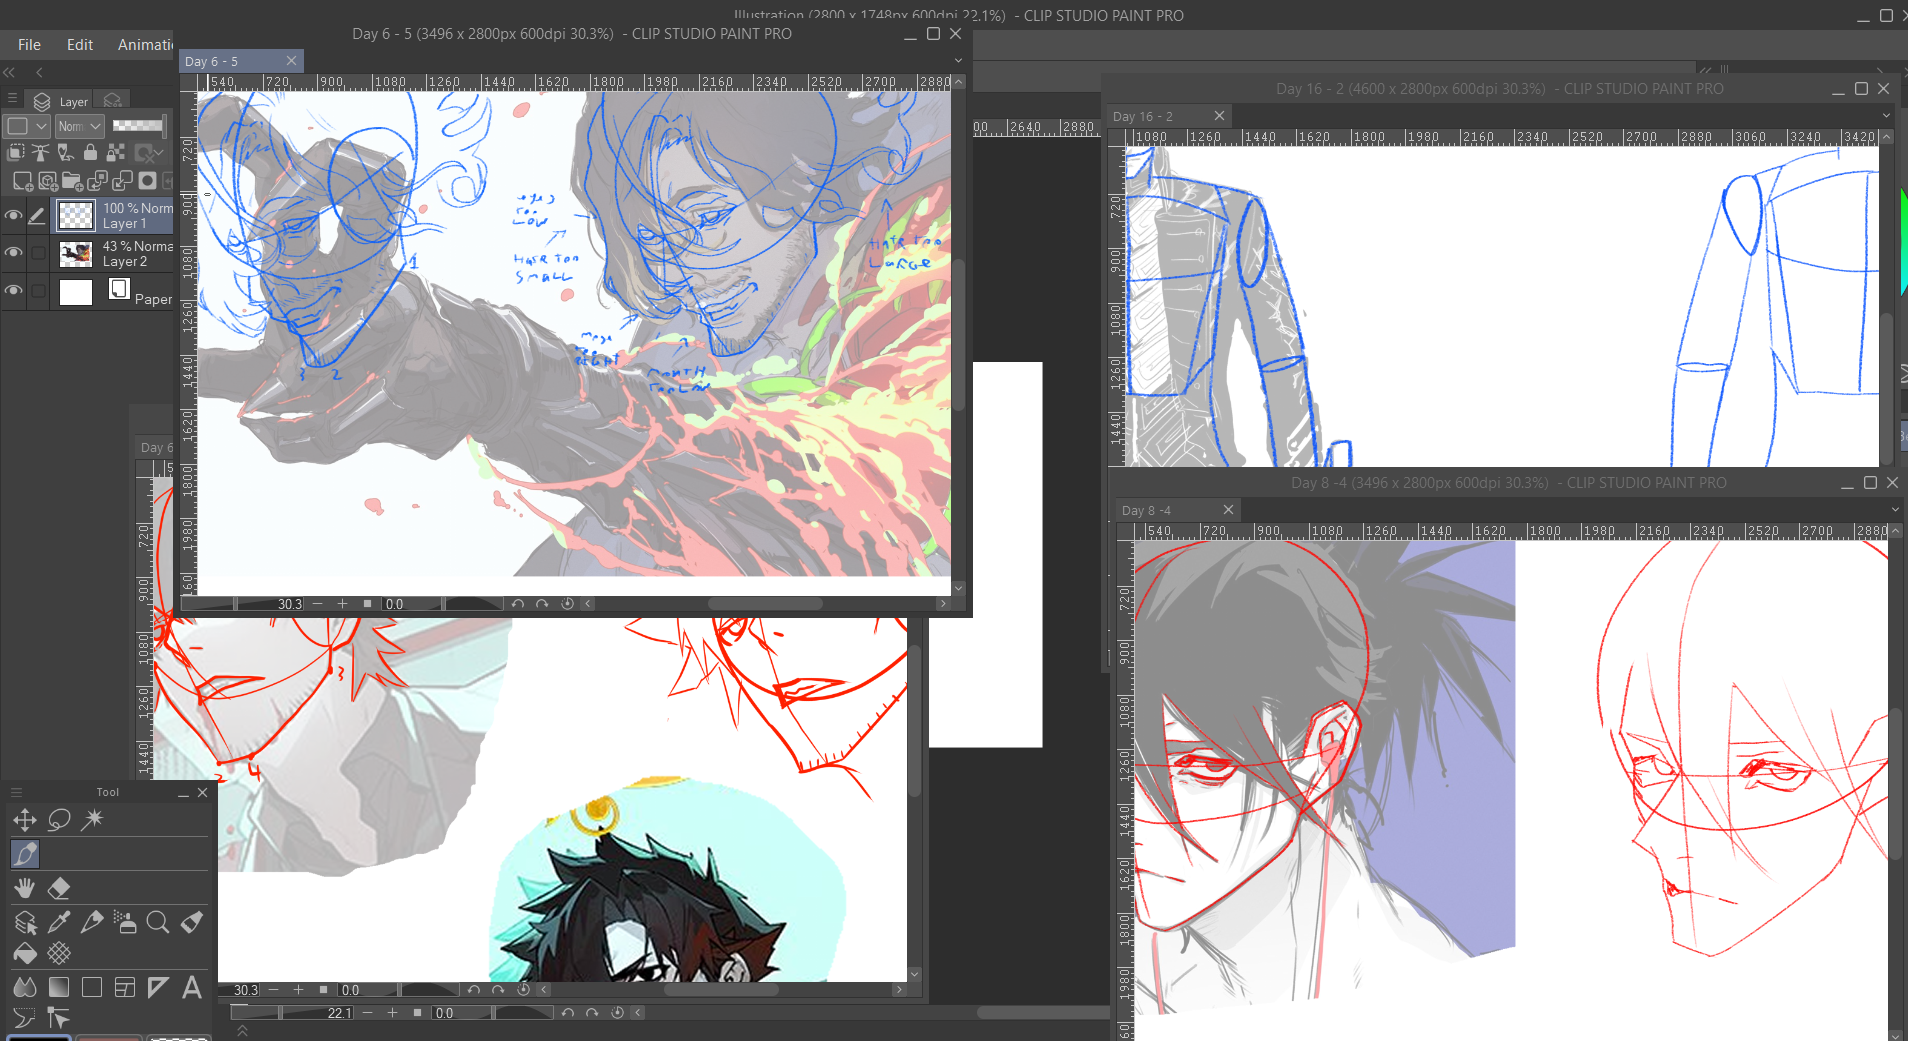This screenshot has height=1041, width=1908.
Task: Open the Animation menu
Action: [x=145, y=44]
